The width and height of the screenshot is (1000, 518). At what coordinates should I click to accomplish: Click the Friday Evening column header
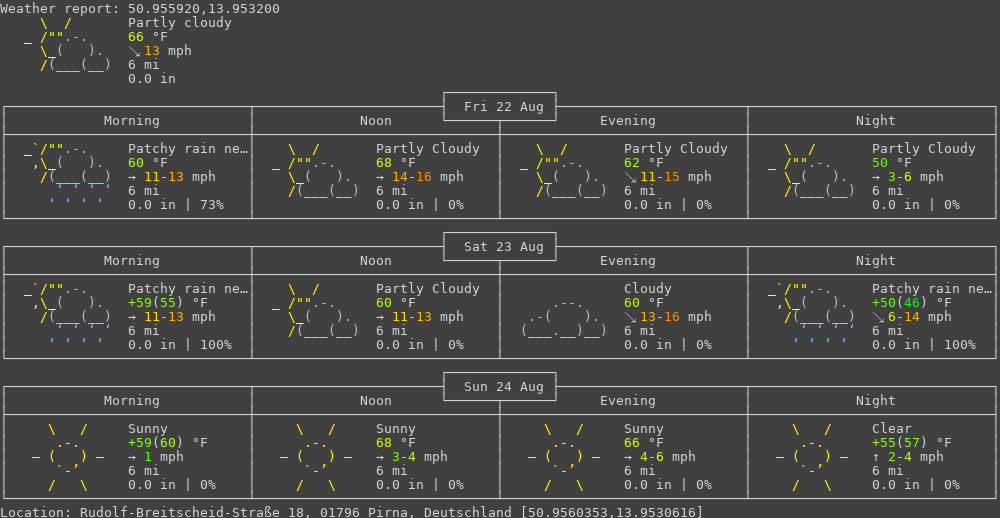click(628, 121)
